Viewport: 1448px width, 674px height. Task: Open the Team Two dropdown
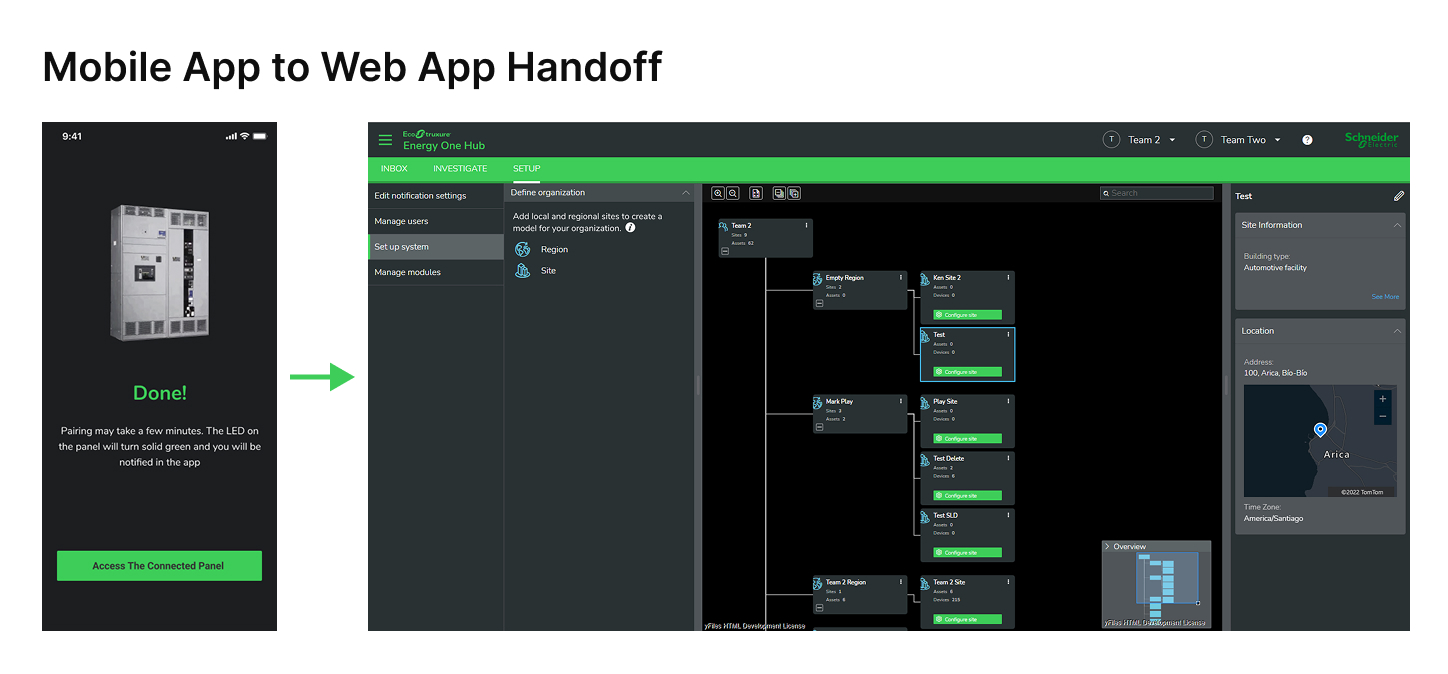pos(1238,140)
